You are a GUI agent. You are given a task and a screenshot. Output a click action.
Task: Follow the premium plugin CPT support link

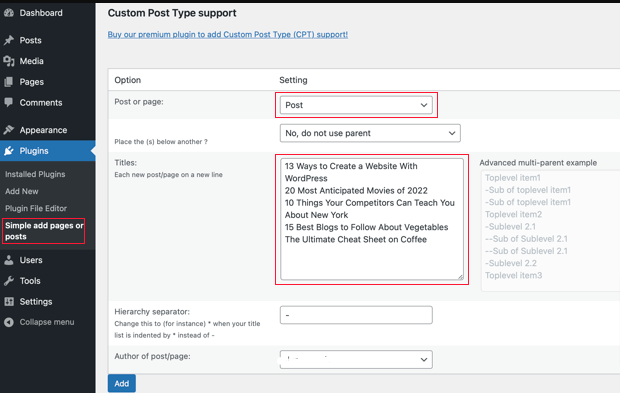coord(228,34)
